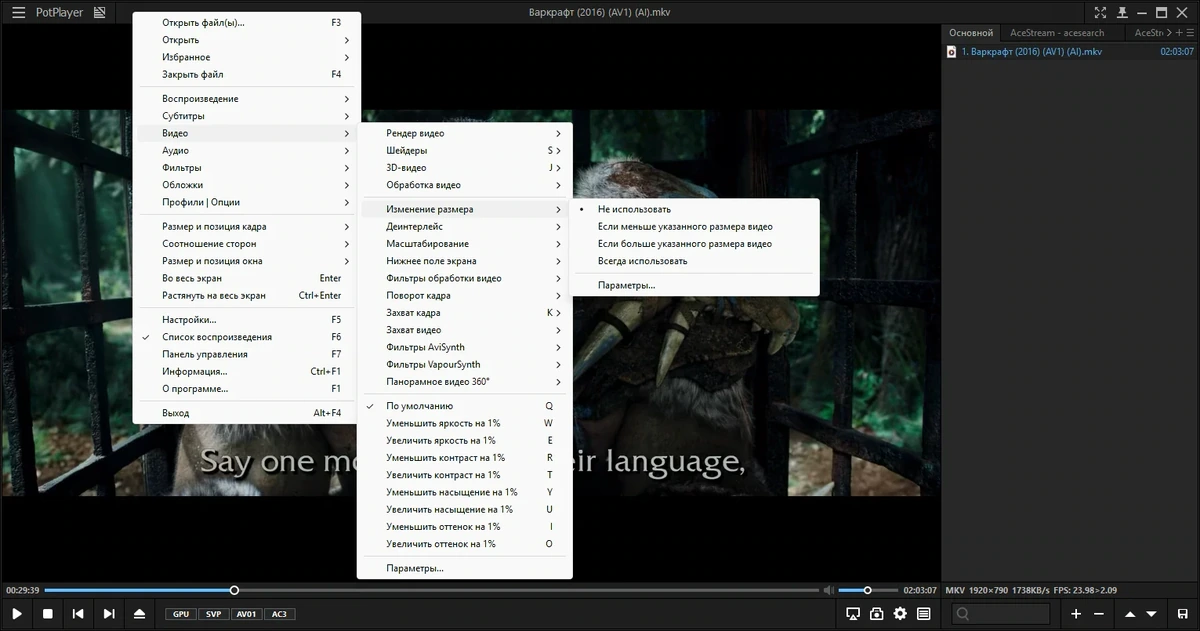This screenshot has height=631, width=1200.
Task: Click the checked 'По умолчанию' entry
Action: (x=465, y=406)
